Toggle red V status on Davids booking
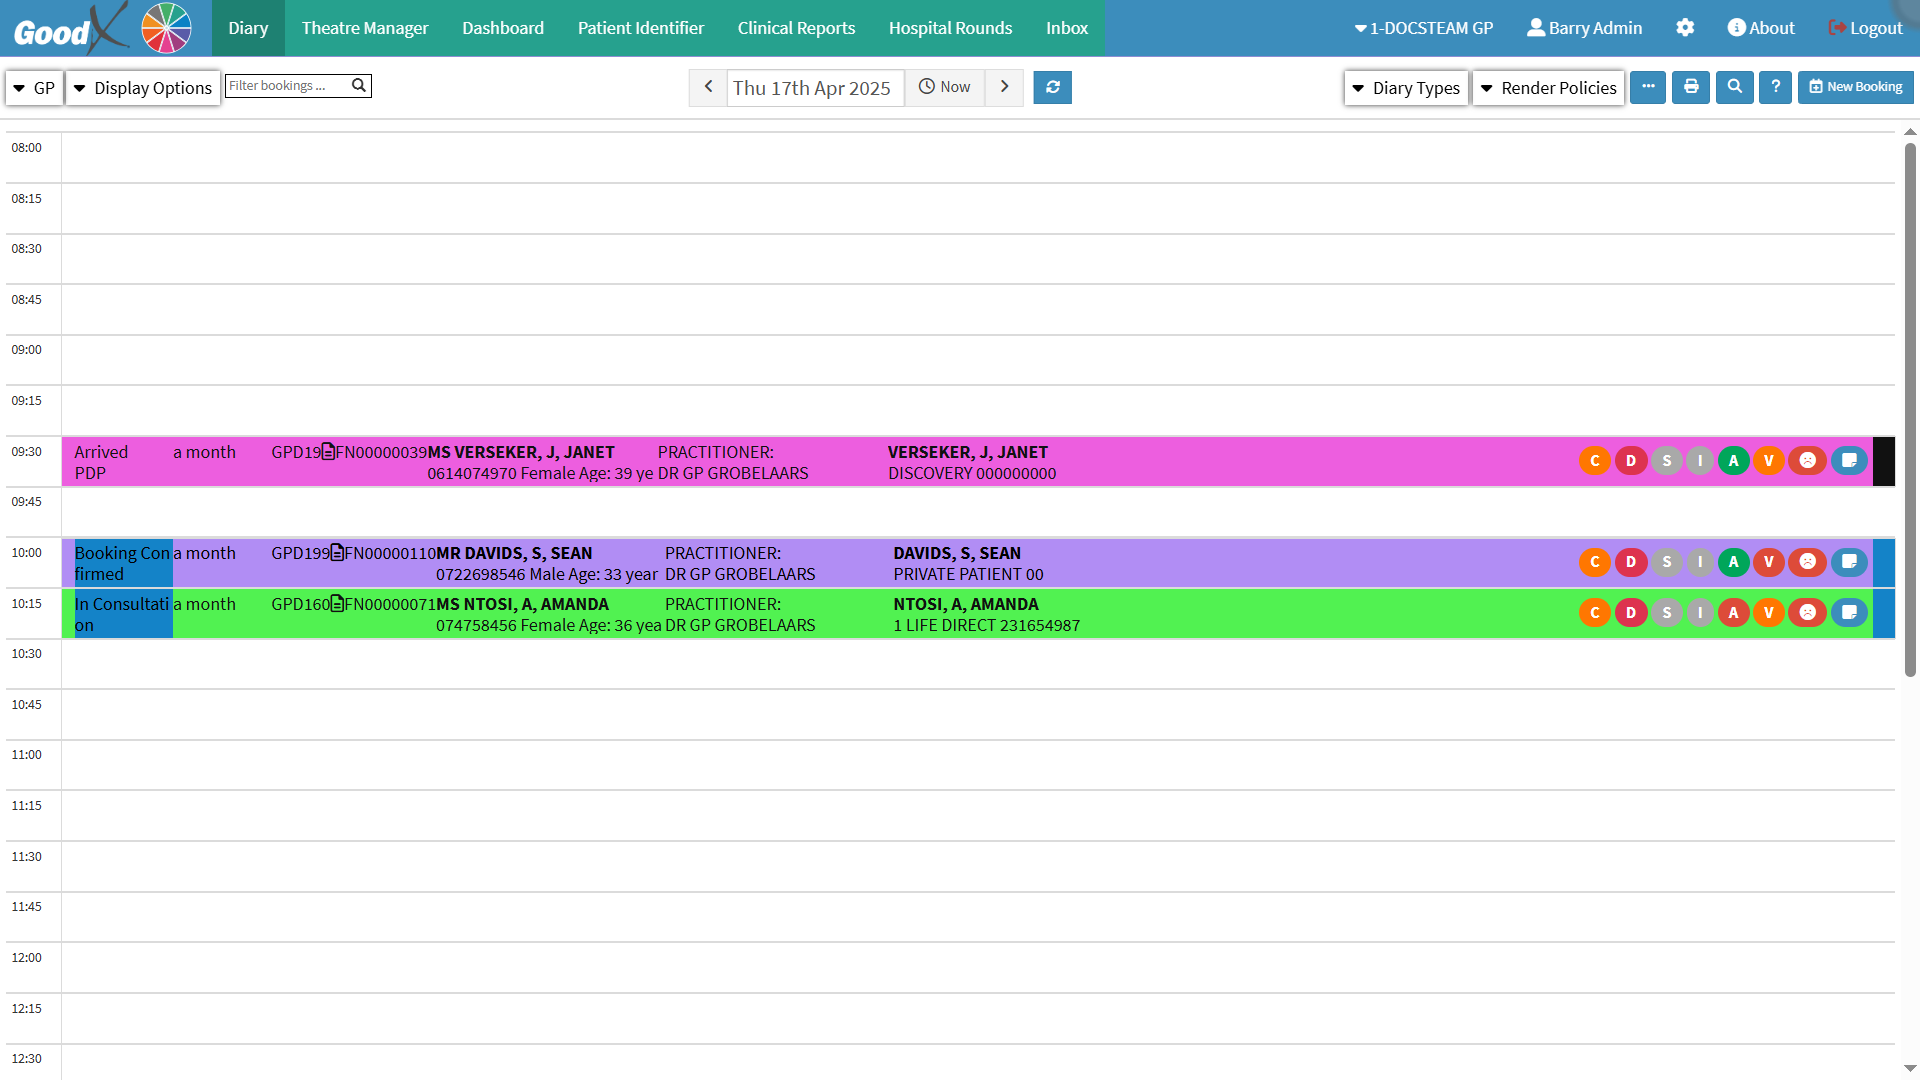 (x=1768, y=562)
